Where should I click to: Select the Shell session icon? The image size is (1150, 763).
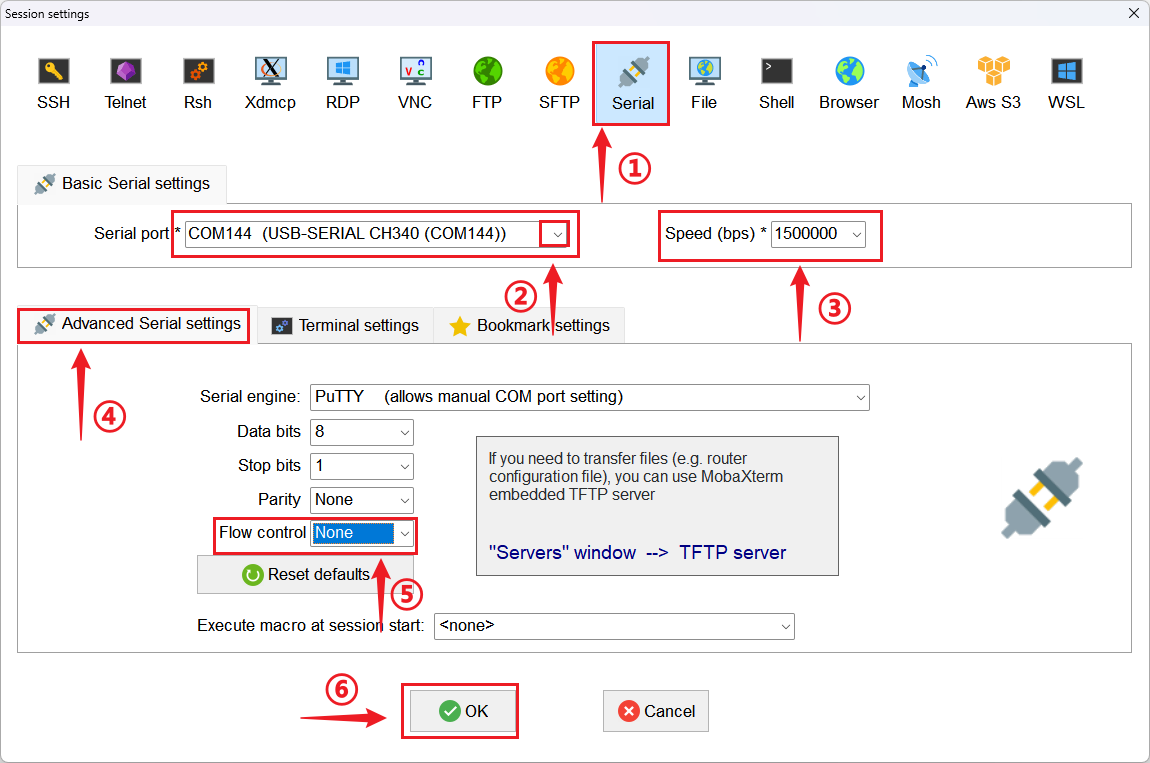[x=776, y=82]
